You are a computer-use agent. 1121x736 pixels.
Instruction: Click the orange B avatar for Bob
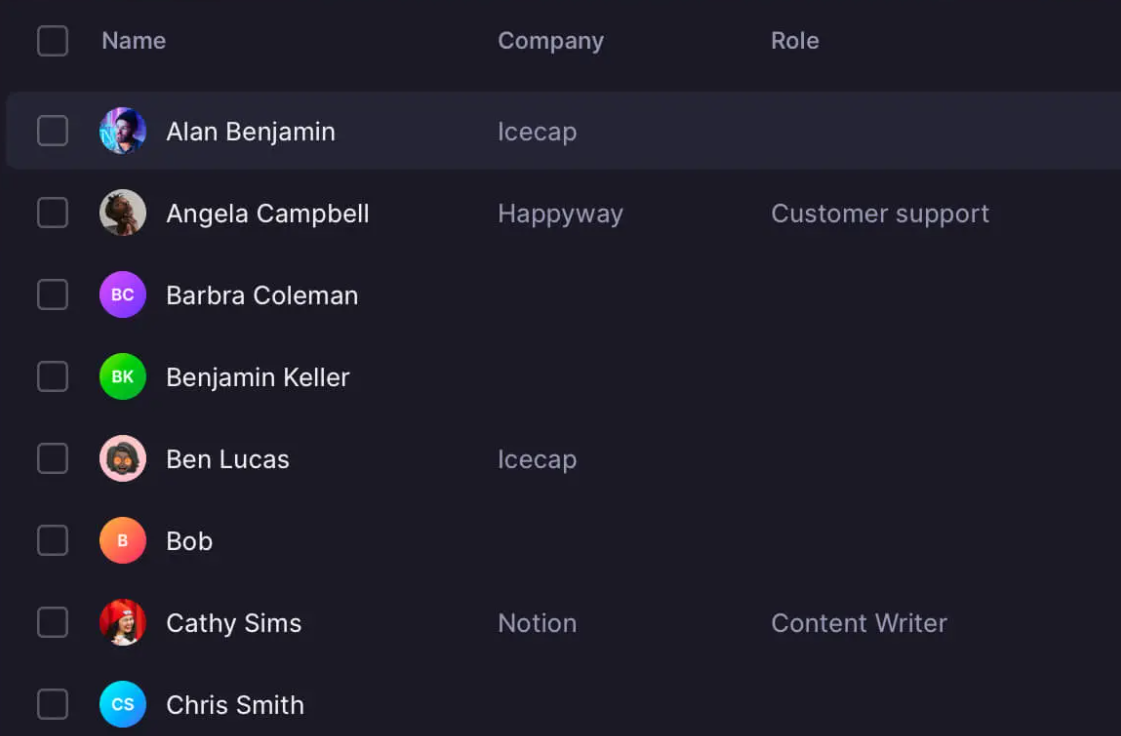click(123, 541)
